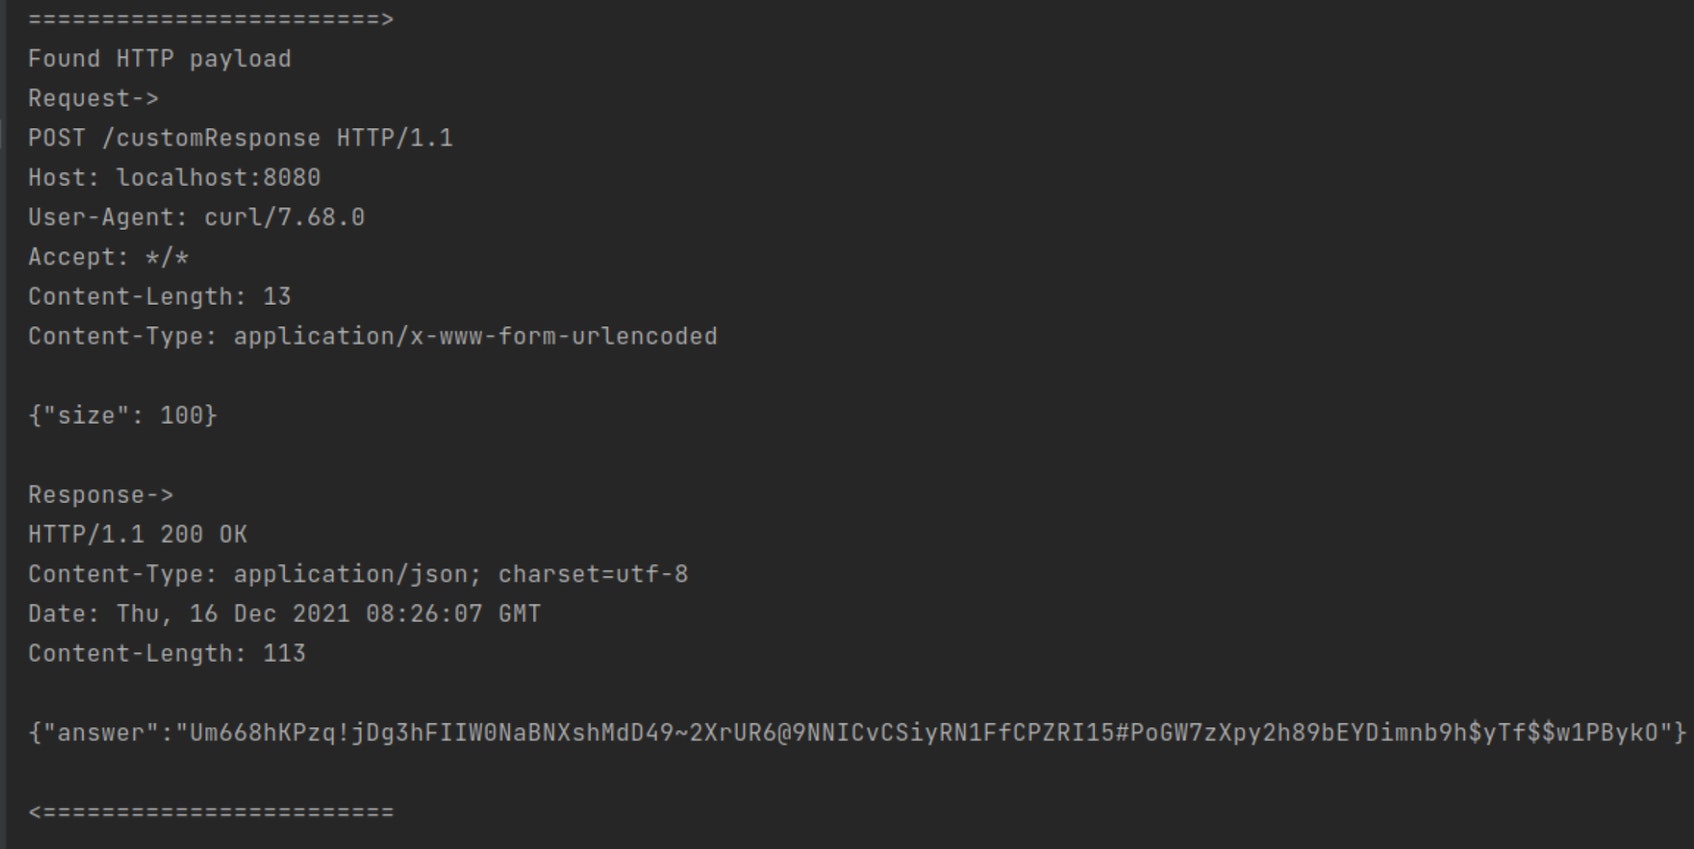Image resolution: width=1694 pixels, height=849 pixels.
Task: Click the "Response->" label
Action: 100,495
